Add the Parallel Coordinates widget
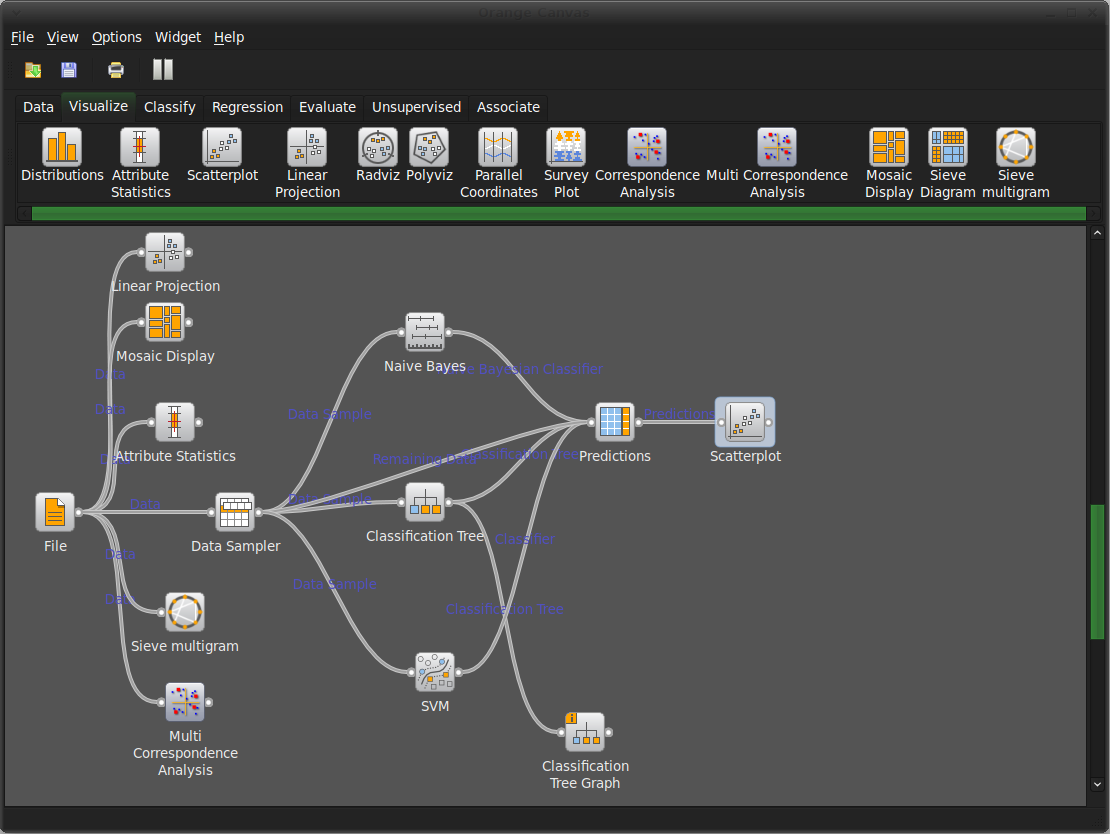1110x834 pixels. pyautogui.click(x=498, y=148)
